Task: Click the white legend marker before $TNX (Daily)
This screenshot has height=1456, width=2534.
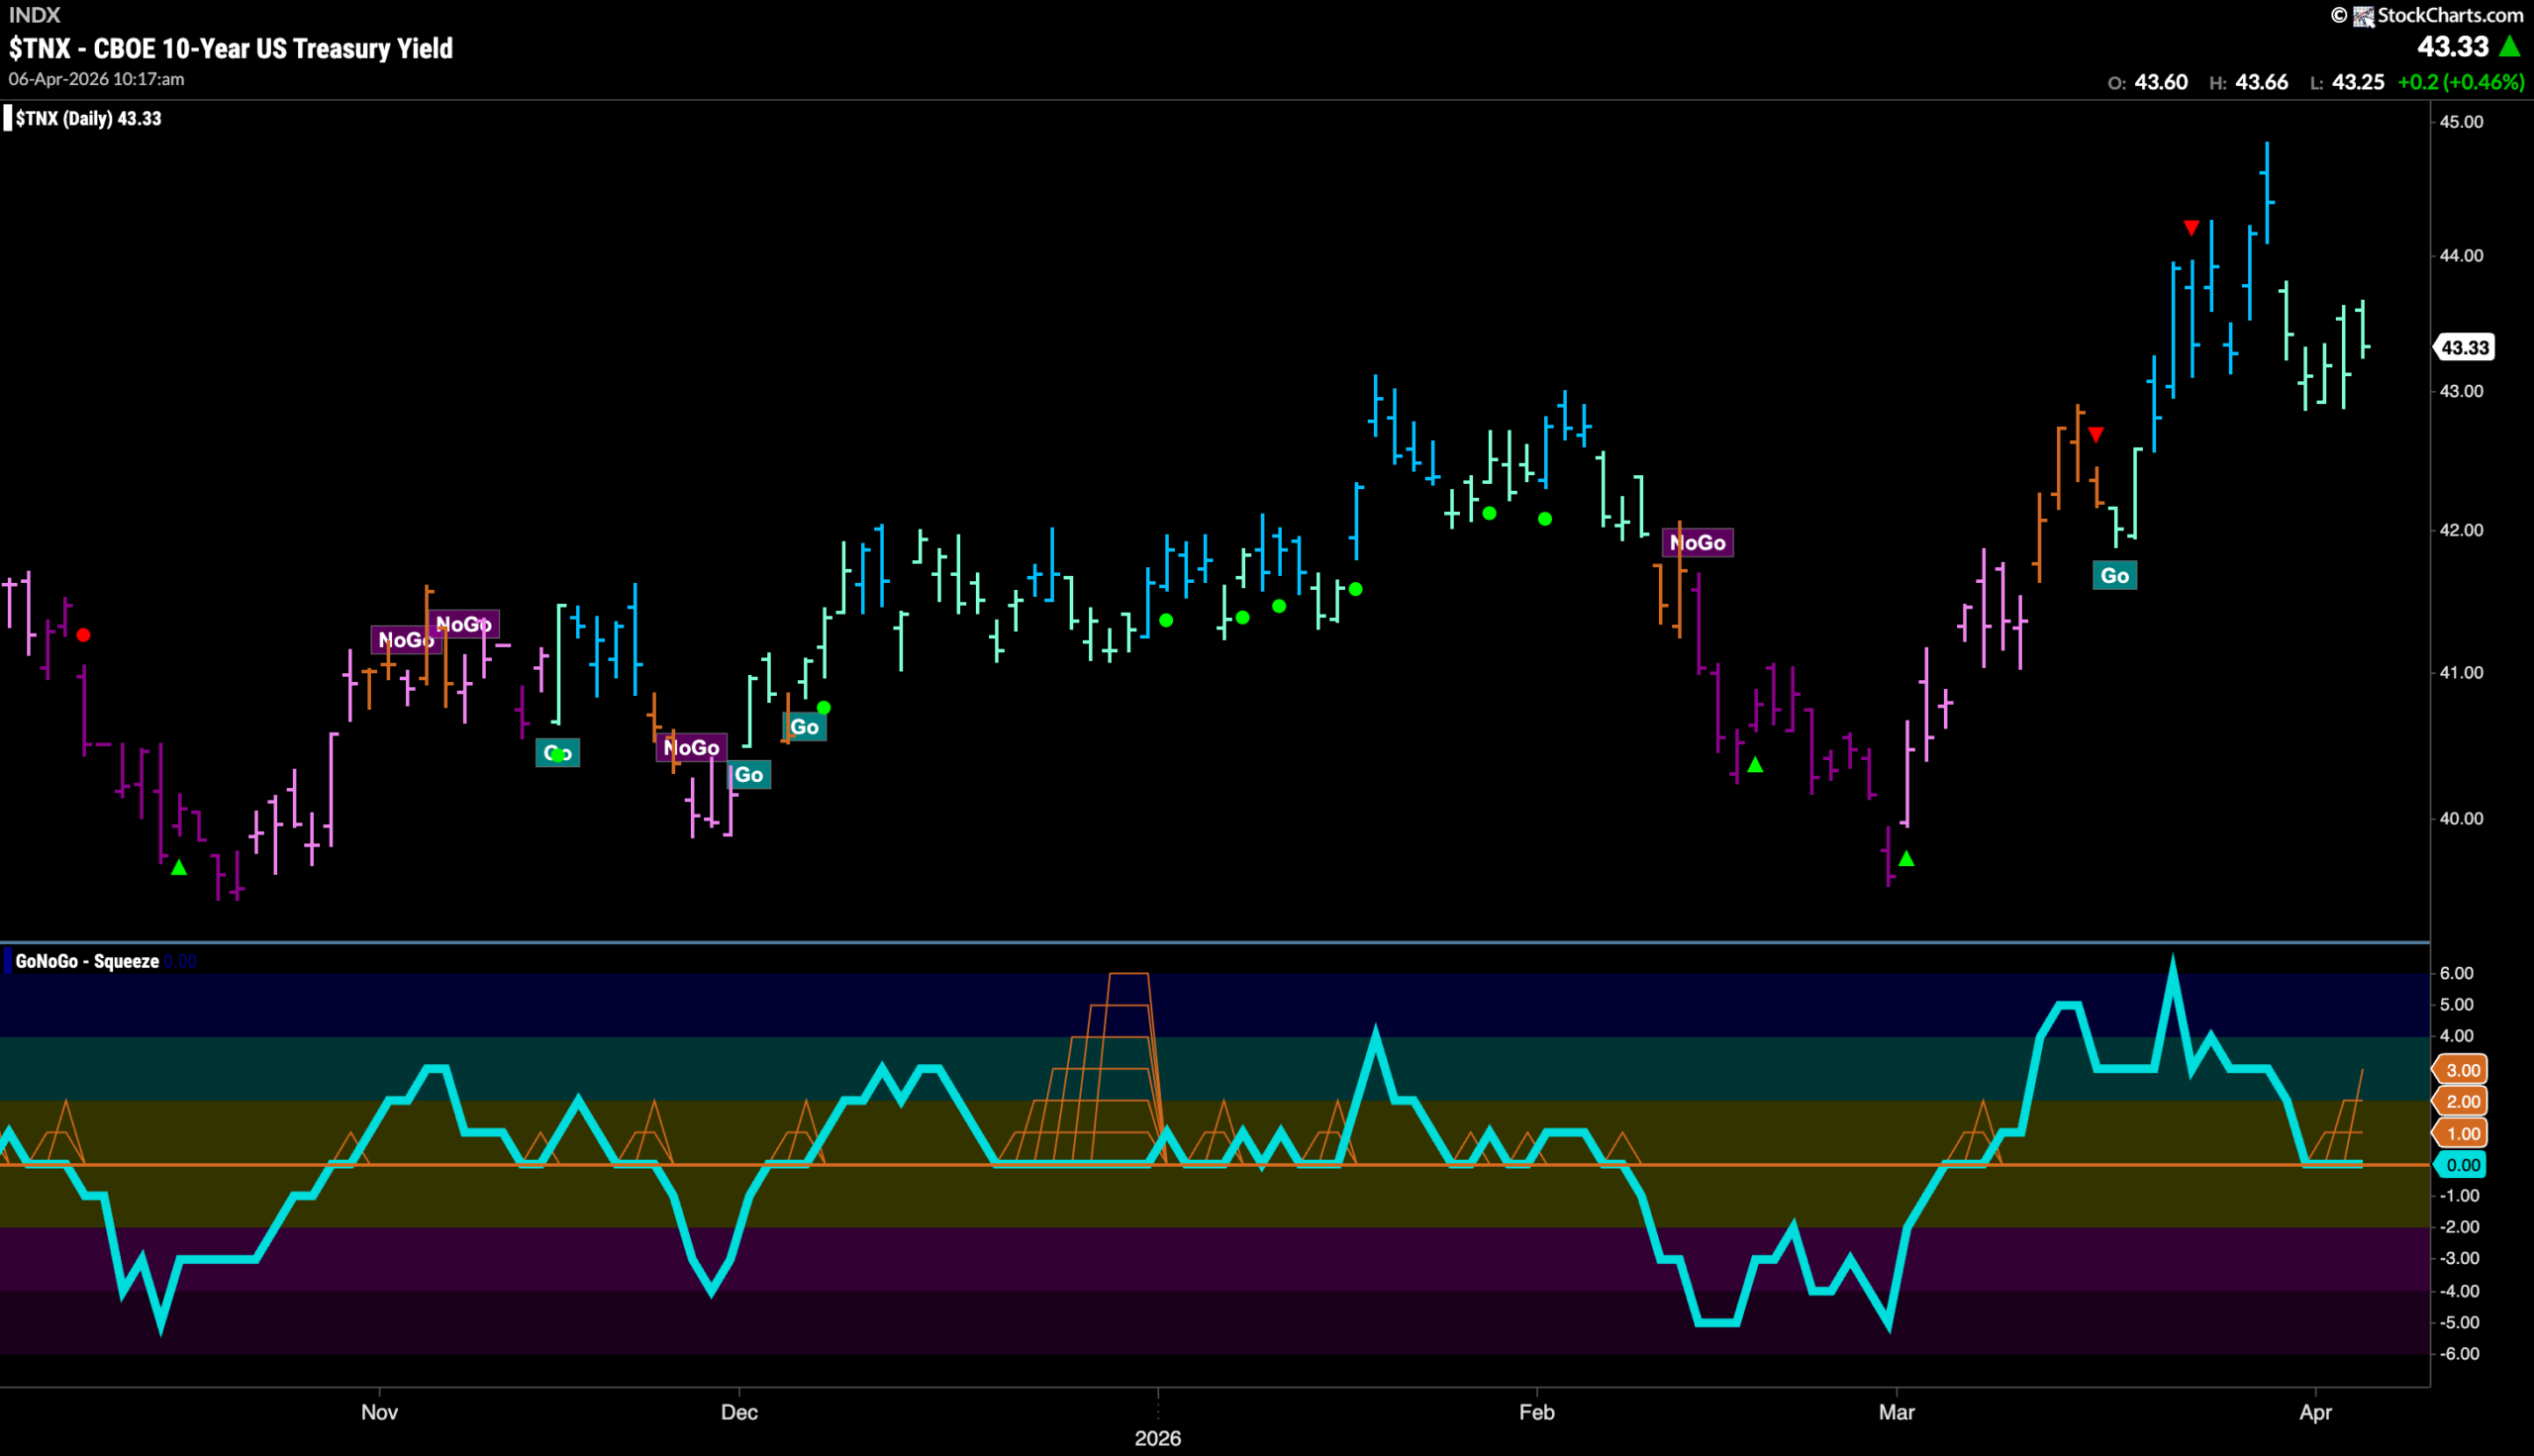Action: pyautogui.click(x=8, y=119)
